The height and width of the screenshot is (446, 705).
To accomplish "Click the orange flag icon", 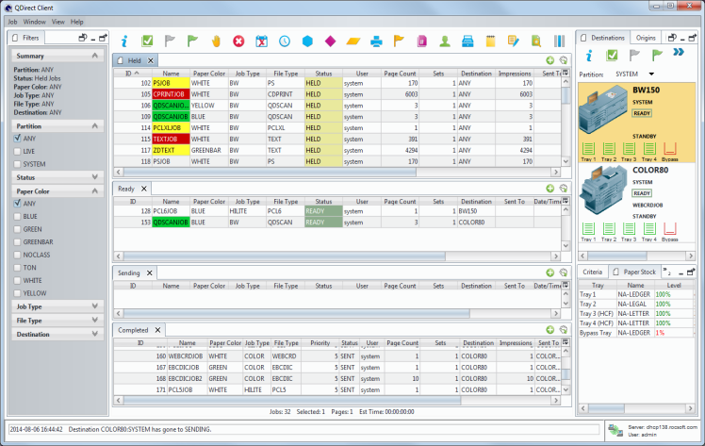I will [x=399, y=41].
